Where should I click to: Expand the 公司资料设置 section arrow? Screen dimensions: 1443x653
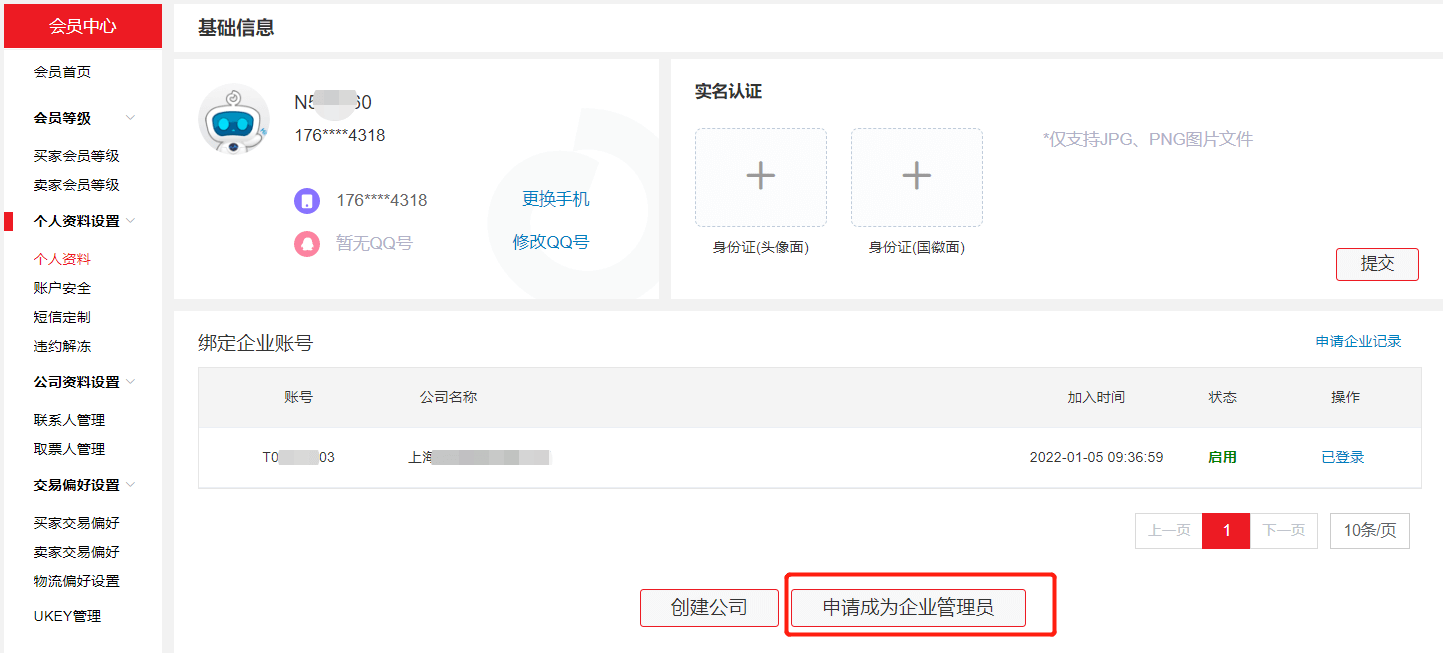pyautogui.click(x=130, y=382)
